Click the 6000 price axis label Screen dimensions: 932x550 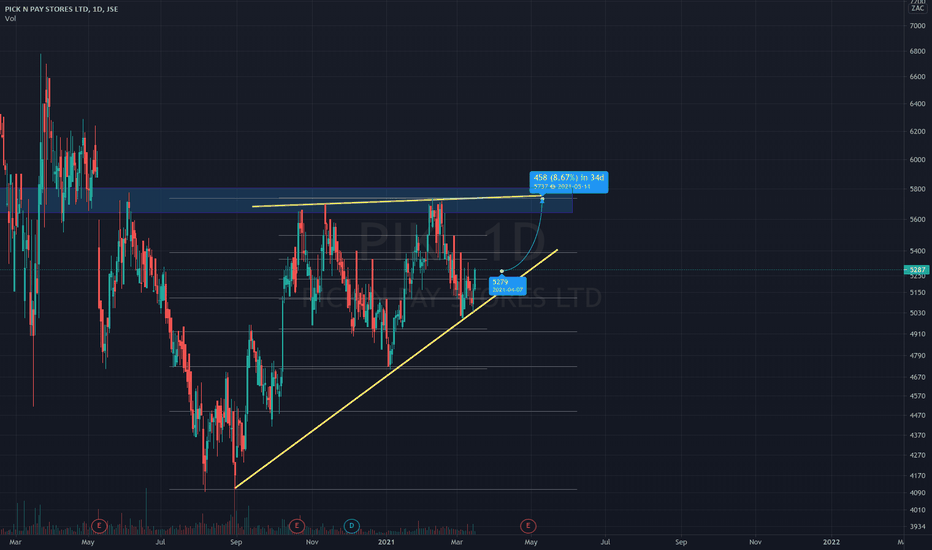coord(917,159)
